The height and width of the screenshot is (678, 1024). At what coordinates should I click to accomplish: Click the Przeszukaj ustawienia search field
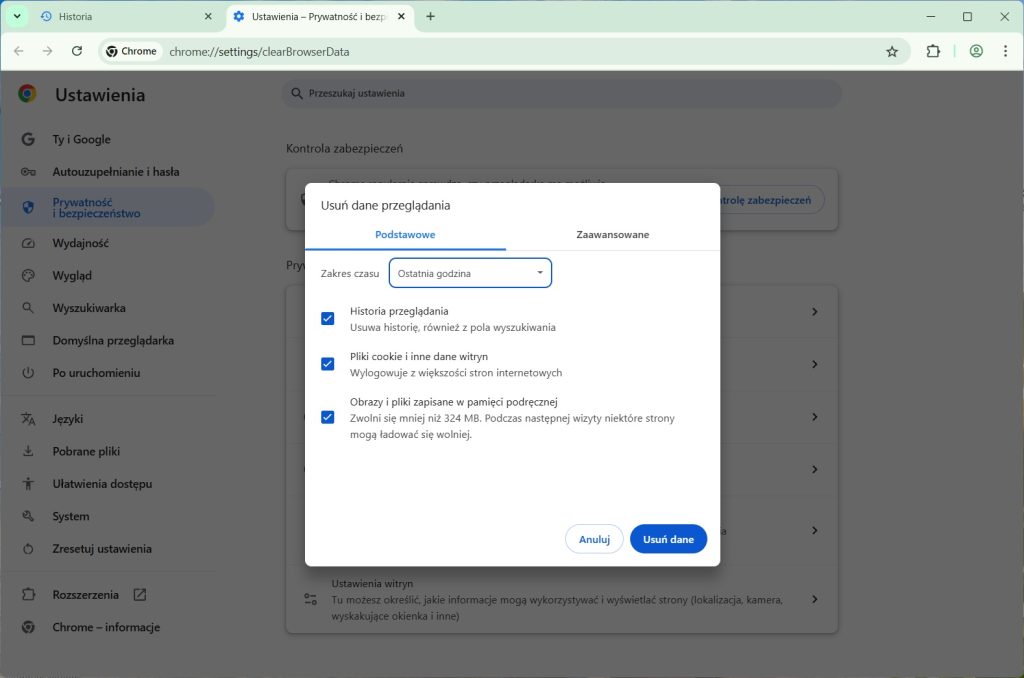pos(560,93)
